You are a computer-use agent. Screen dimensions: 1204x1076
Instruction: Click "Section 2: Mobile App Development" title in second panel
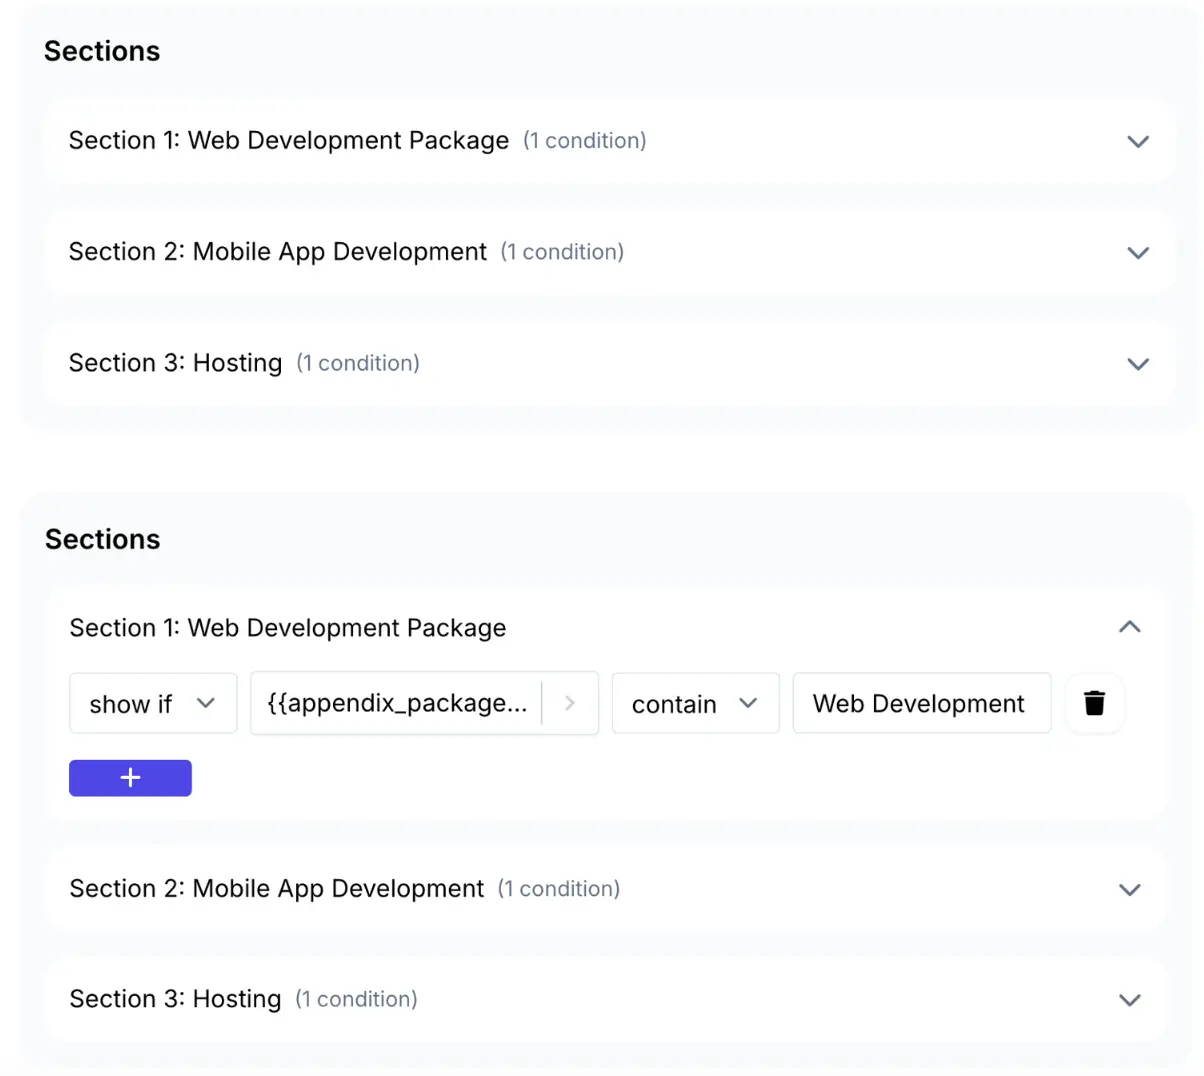(276, 889)
